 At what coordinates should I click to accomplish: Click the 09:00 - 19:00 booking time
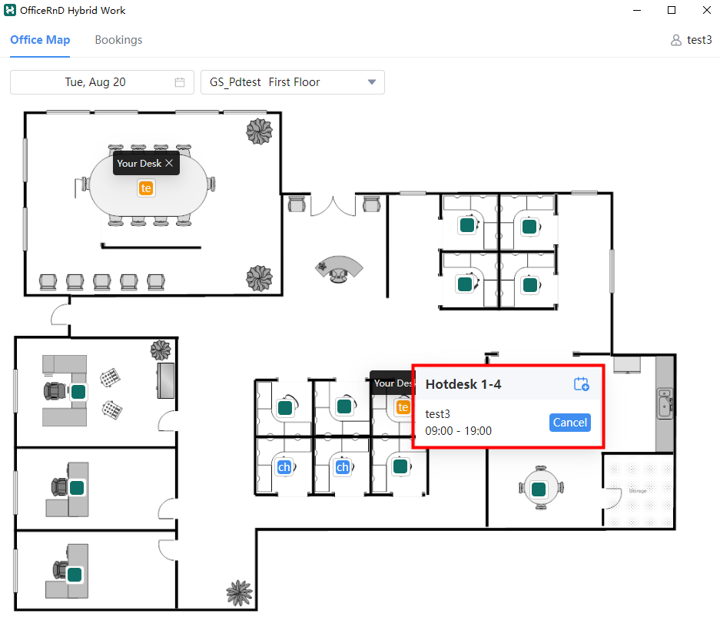click(x=458, y=431)
